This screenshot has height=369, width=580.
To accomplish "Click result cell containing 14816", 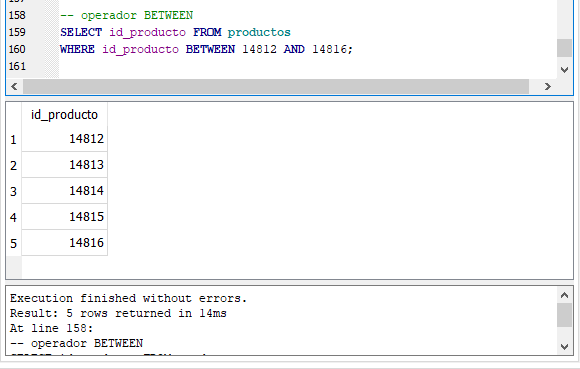I will click(64, 243).
